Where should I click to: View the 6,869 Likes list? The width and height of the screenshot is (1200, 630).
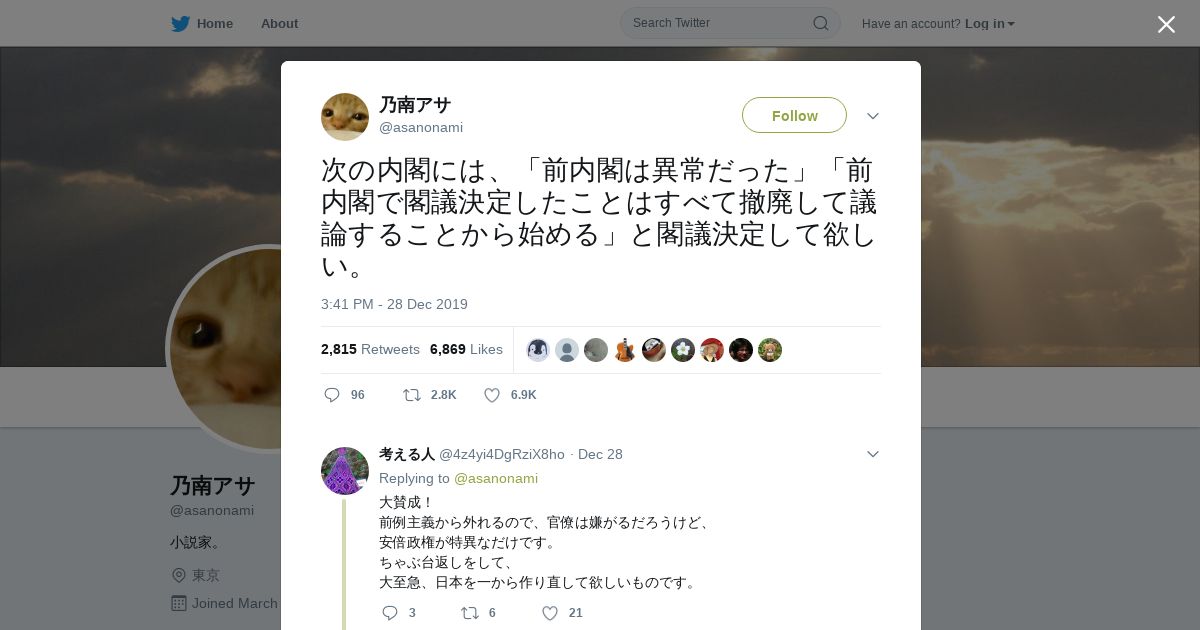coord(466,349)
